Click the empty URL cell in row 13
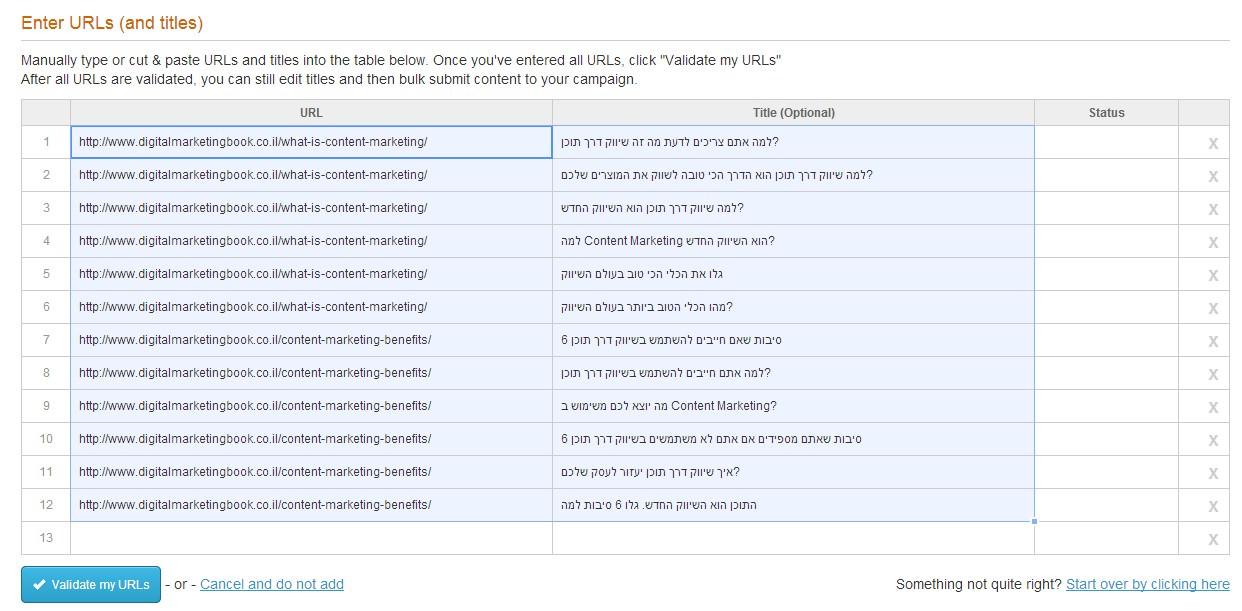 [311, 538]
